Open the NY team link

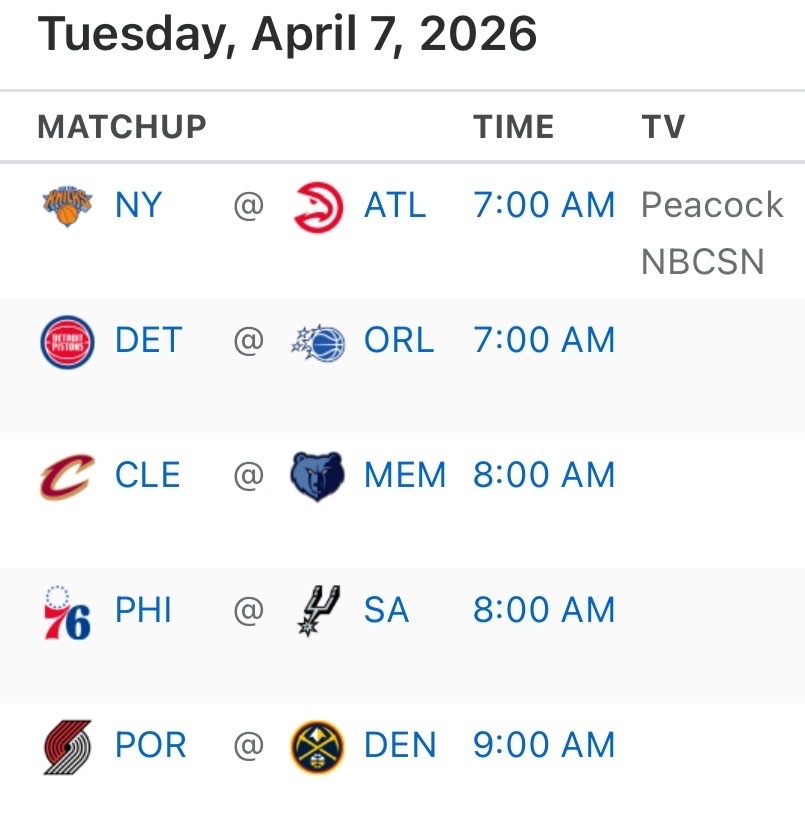point(138,205)
